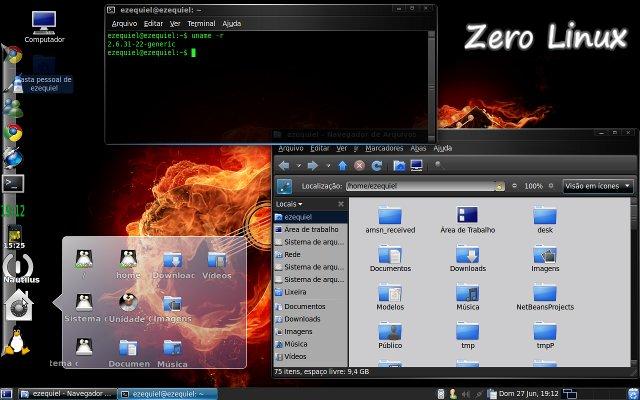The width and height of the screenshot is (640, 400).
Task: Reload the current folder view
Action: pos(376,165)
